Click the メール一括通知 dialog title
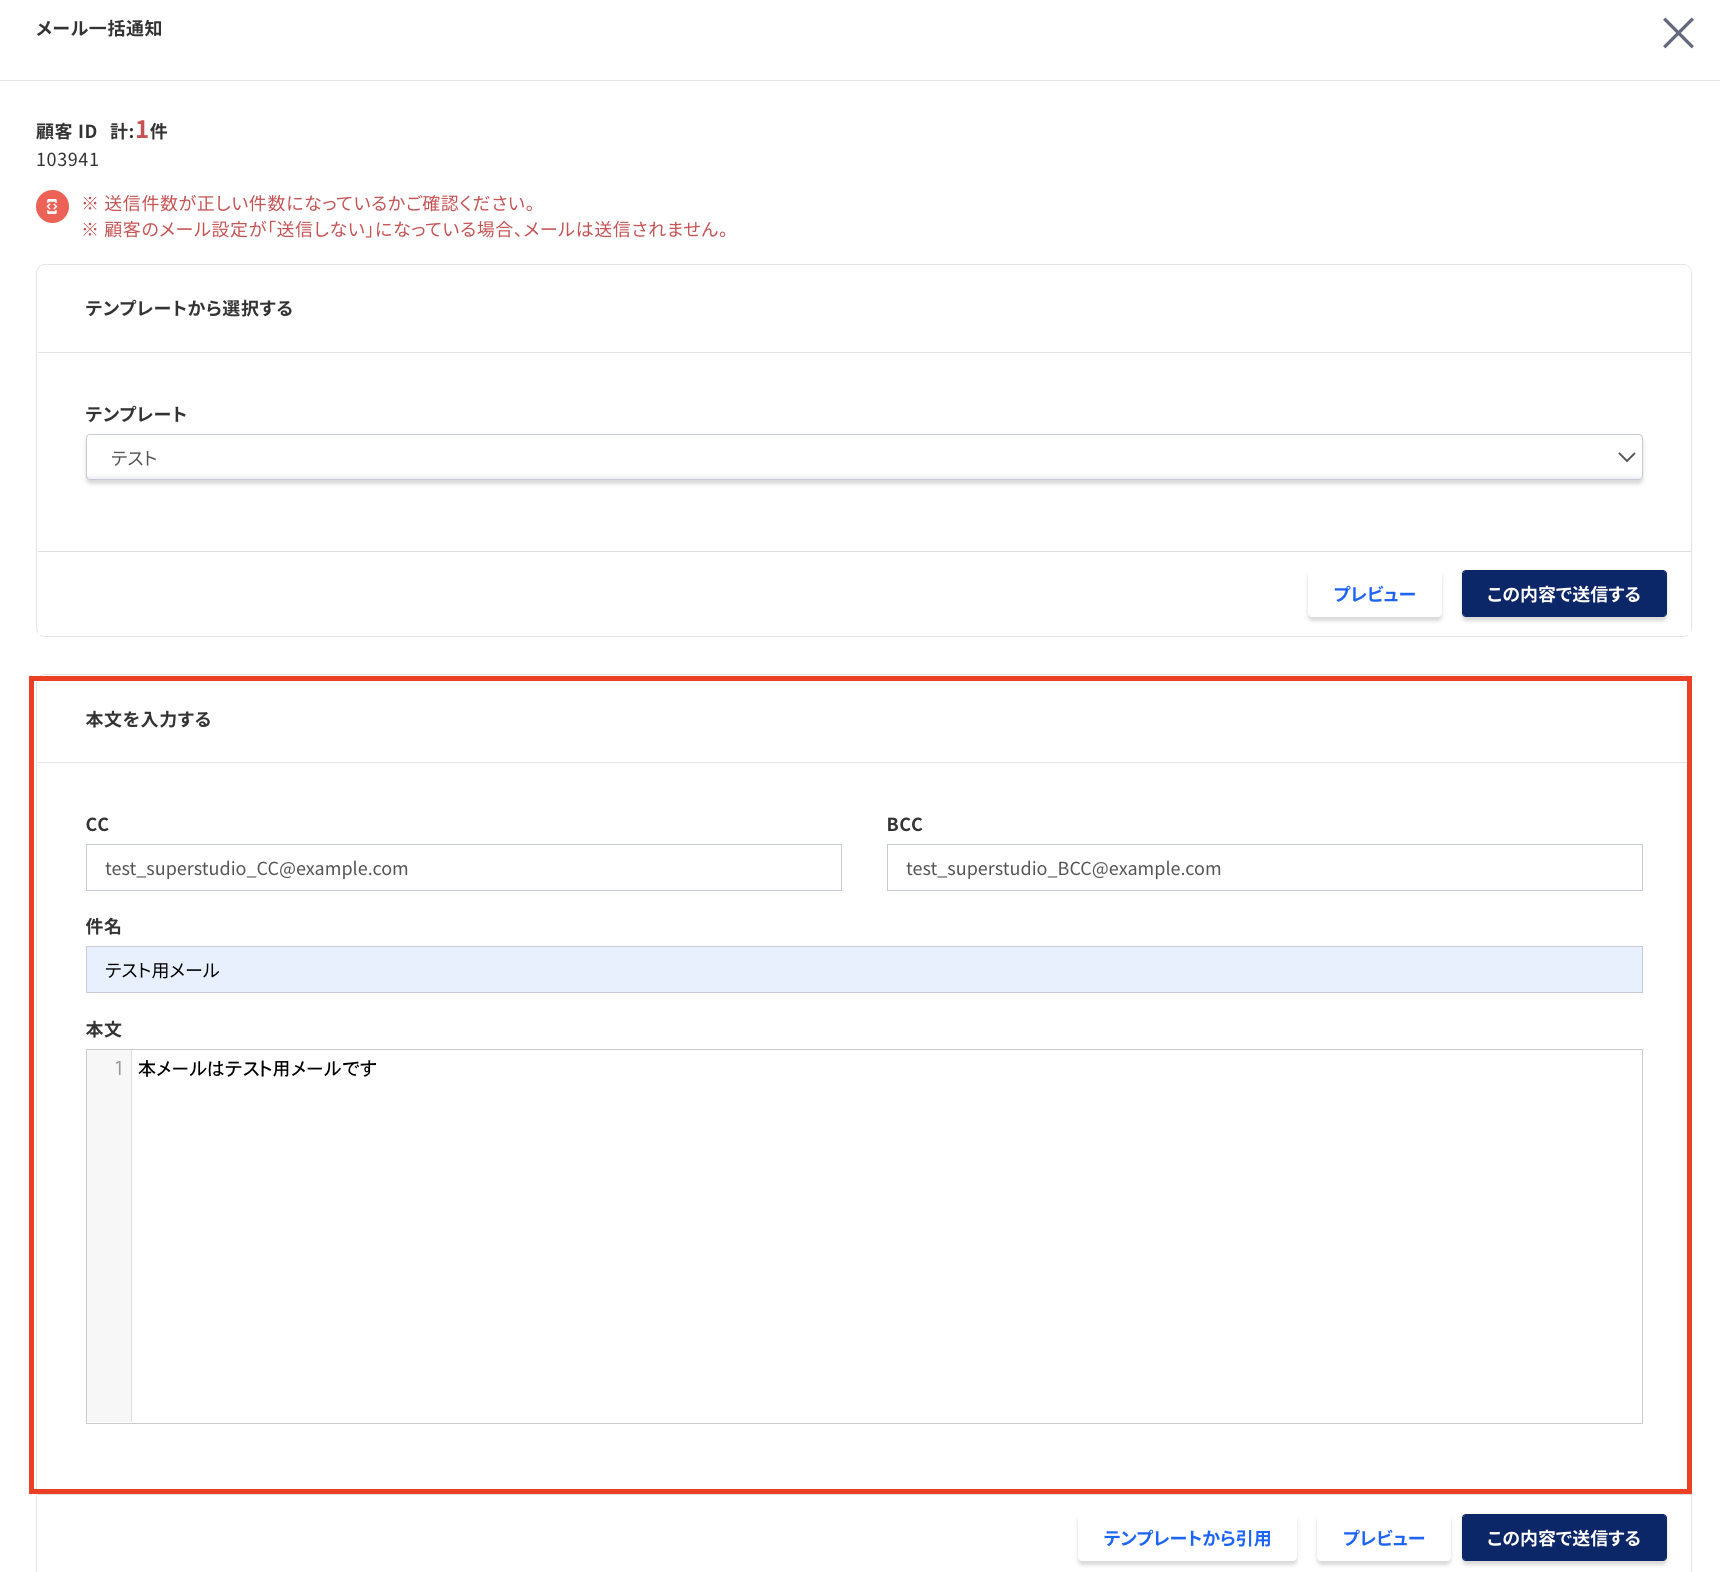Screen dimensions: 1720x1572 tap(99, 29)
